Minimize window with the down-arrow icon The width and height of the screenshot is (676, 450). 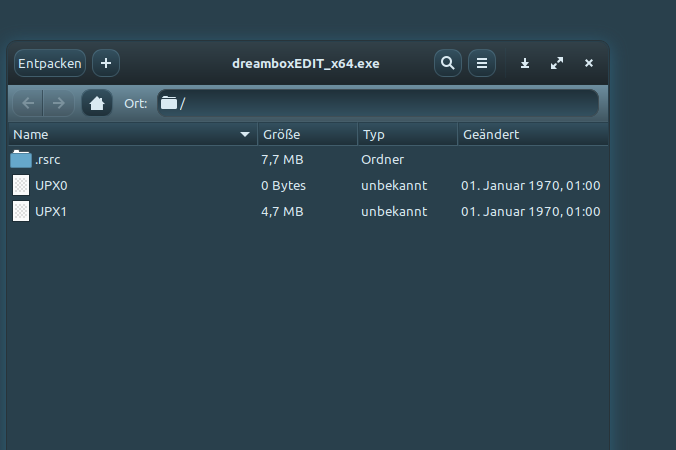click(x=525, y=63)
